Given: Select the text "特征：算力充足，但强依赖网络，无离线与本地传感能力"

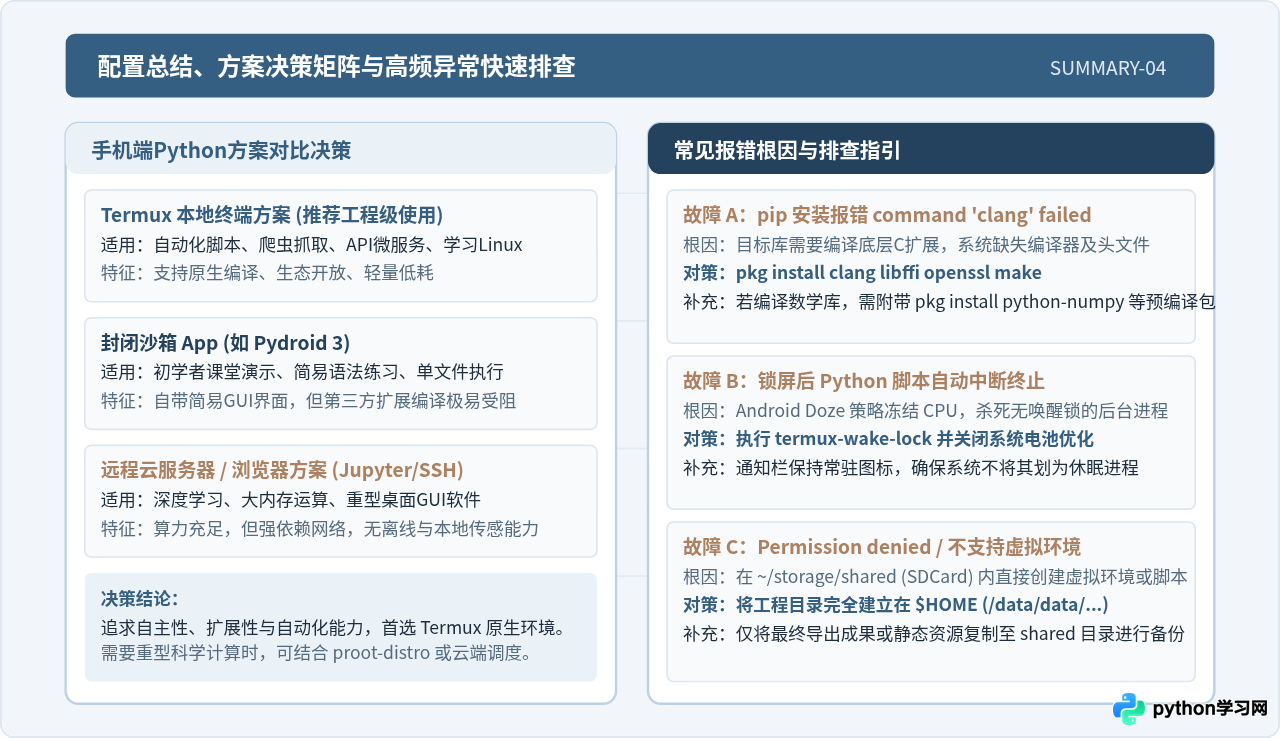Looking at the screenshot, I should 320,528.
